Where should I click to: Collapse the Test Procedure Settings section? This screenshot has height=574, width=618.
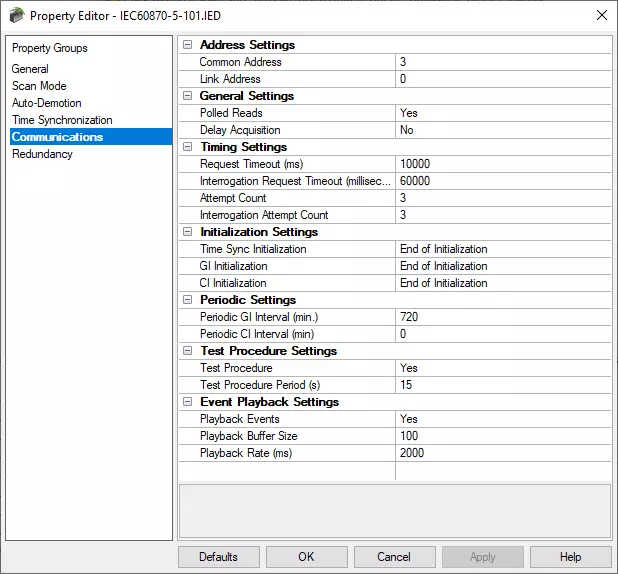click(x=188, y=350)
